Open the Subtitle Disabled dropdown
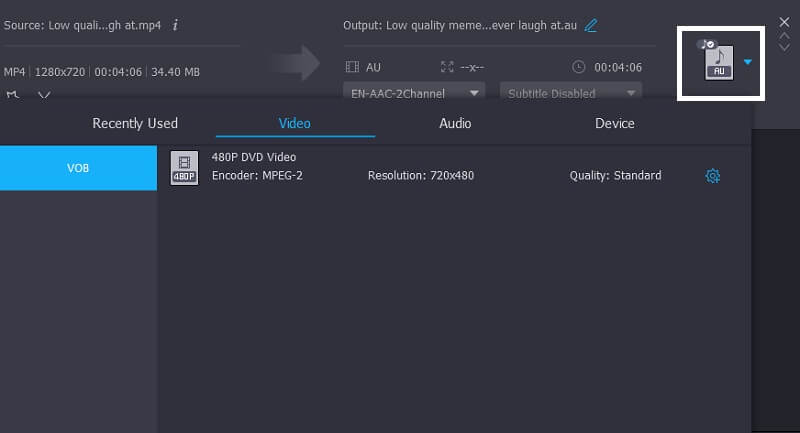The width and height of the screenshot is (800, 433). 572,93
